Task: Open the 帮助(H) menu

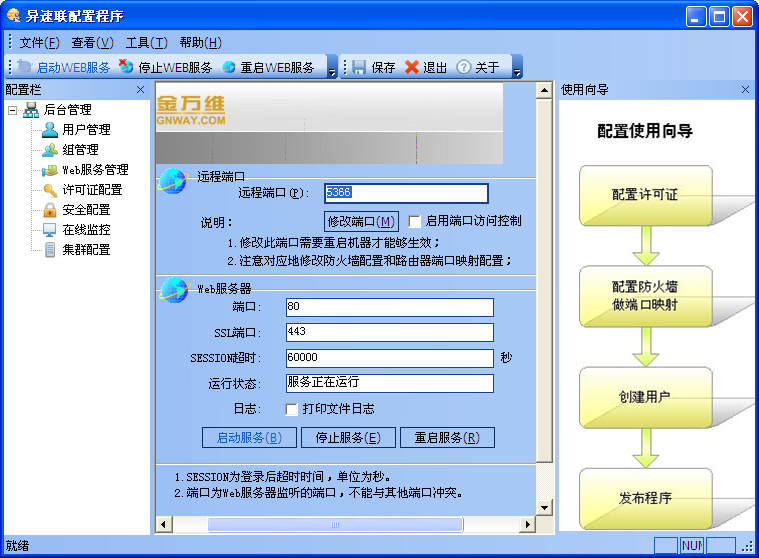Action: (x=200, y=43)
